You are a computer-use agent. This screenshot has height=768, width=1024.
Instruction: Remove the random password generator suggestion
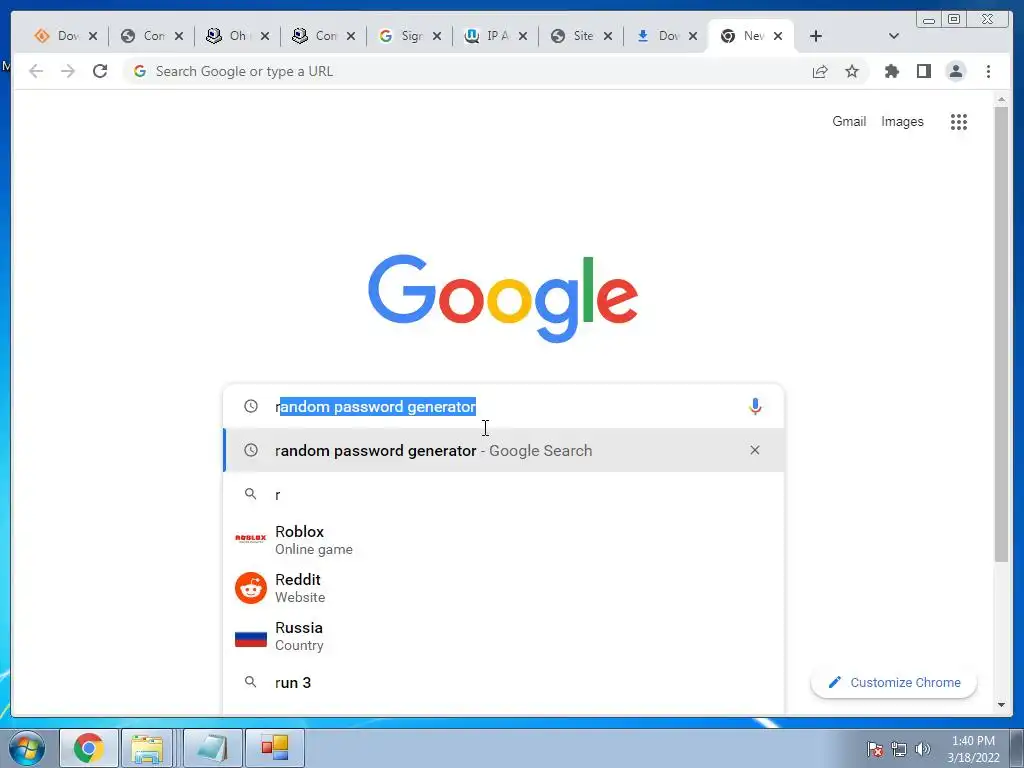pyautogui.click(x=755, y=450)
